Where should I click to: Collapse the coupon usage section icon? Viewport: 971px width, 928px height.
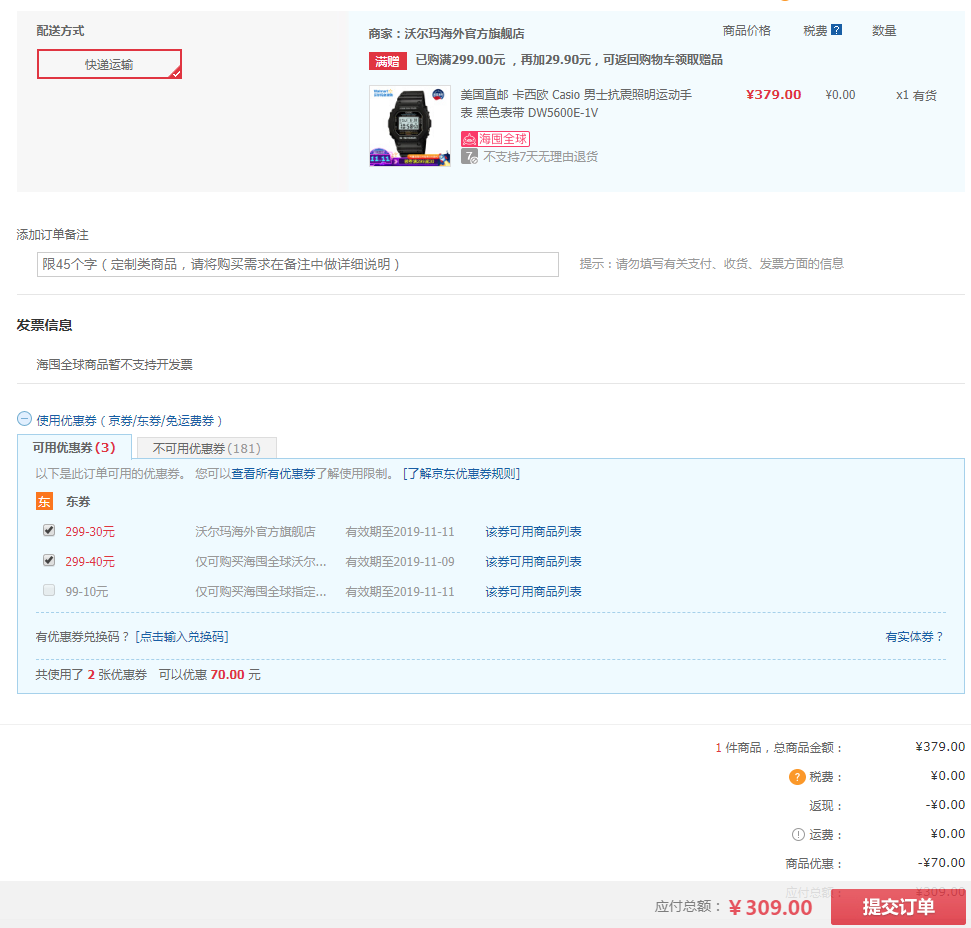[24, 419]
